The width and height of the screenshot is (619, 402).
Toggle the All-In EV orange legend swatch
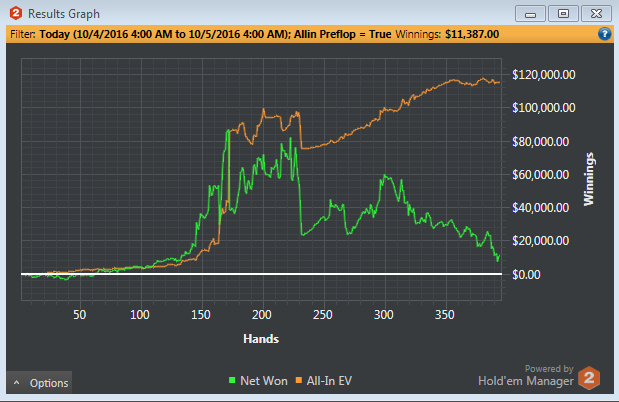pyautogui.click(x=299, y=380)
